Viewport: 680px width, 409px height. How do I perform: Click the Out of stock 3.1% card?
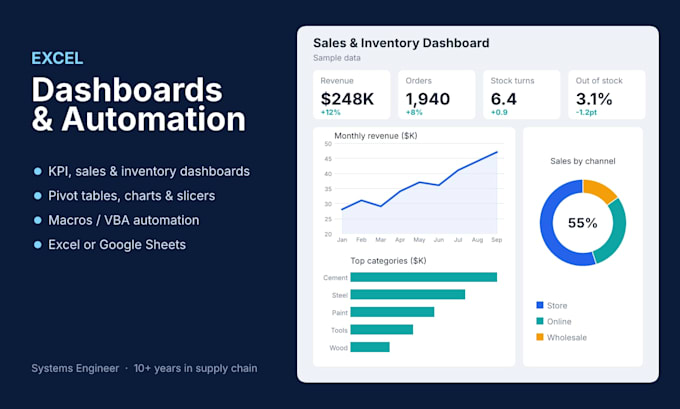pyautogui.click(x=607, y=95)
